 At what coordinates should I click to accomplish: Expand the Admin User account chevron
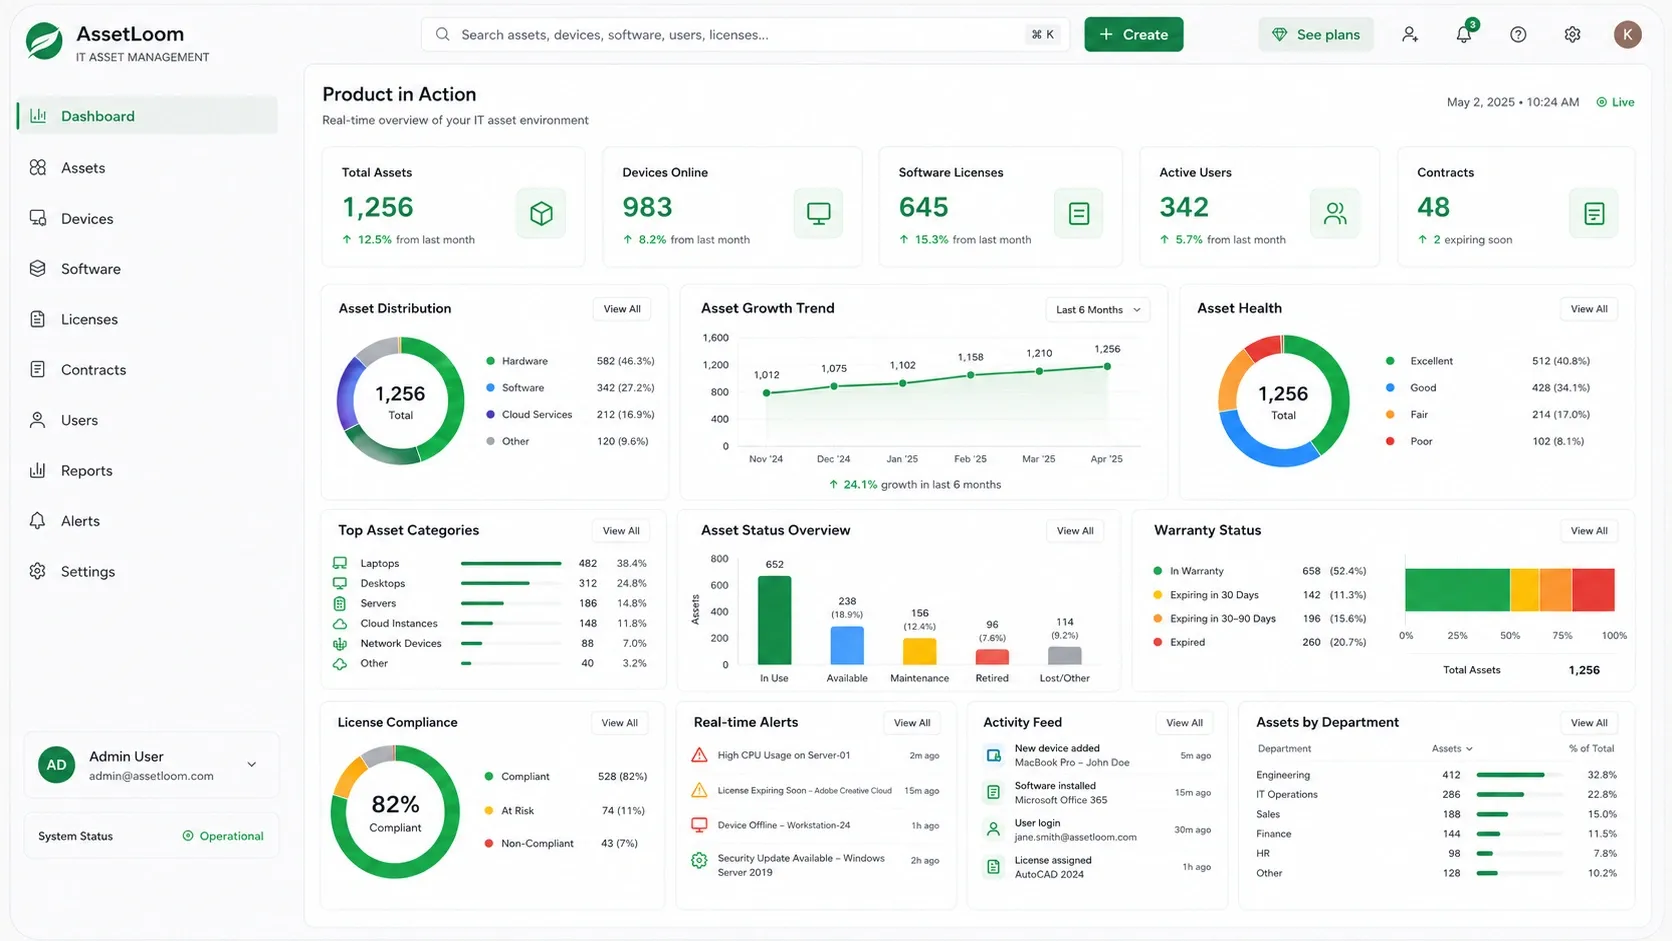tap(252, 764)
